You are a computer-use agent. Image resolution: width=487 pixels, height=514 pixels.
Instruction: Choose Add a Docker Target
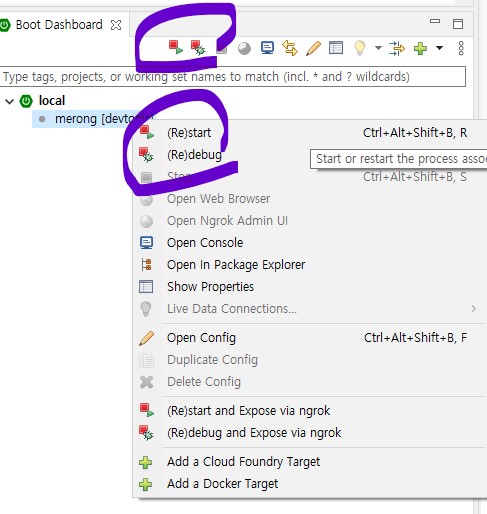tap(310, 484)
